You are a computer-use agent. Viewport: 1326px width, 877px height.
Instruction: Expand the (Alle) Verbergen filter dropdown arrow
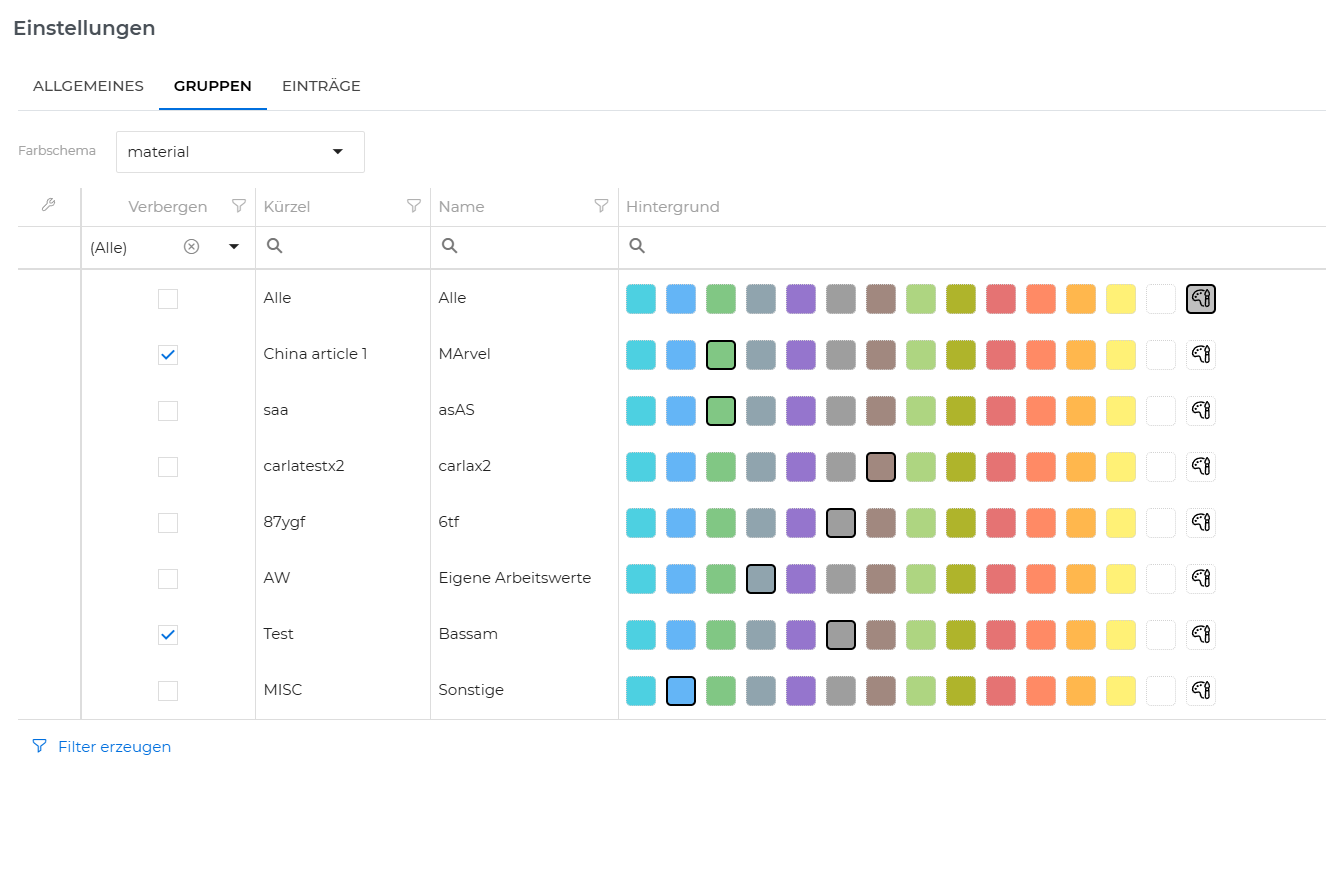[x=234, y=247]
